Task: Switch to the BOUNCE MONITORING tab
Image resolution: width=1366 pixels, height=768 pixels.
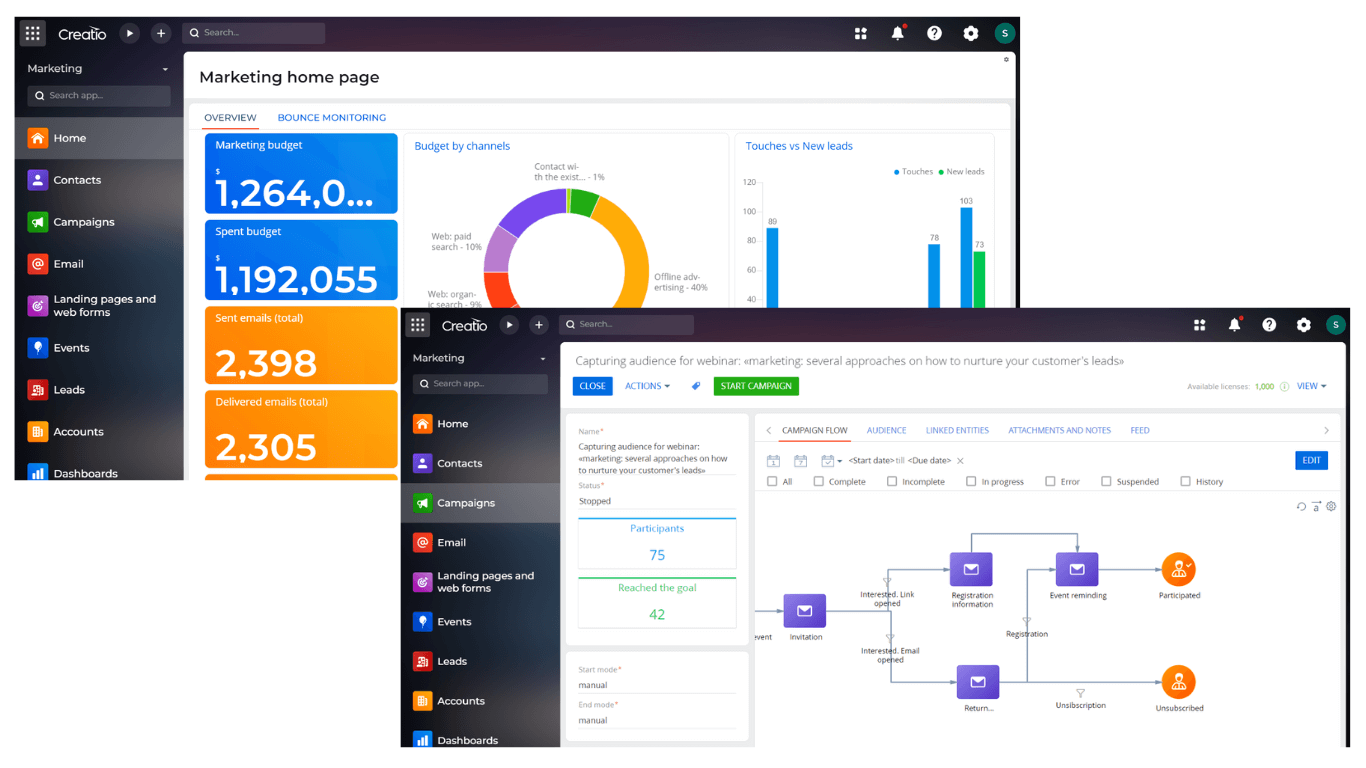Action: click(x=331, y=117)
